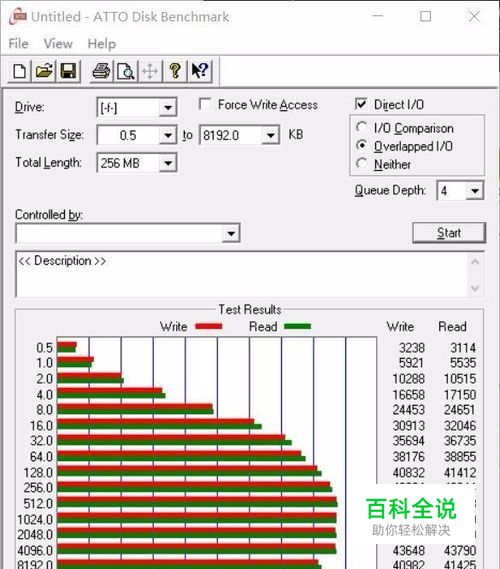Open the File menu

tap(19, 44)
